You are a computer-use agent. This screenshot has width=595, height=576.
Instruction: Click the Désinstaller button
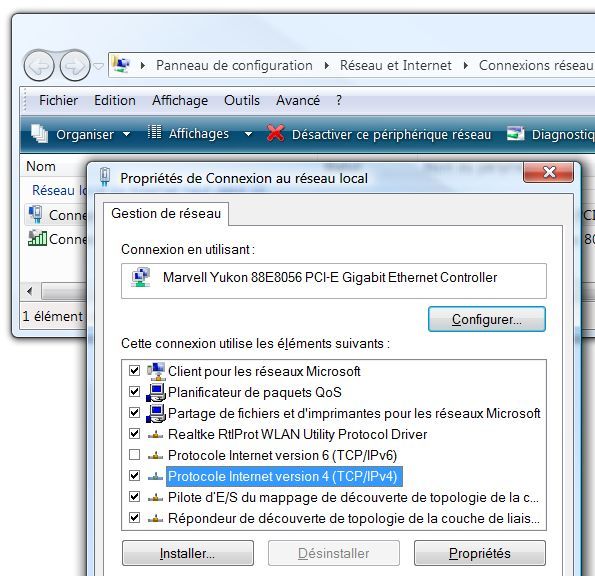point(334,553)
